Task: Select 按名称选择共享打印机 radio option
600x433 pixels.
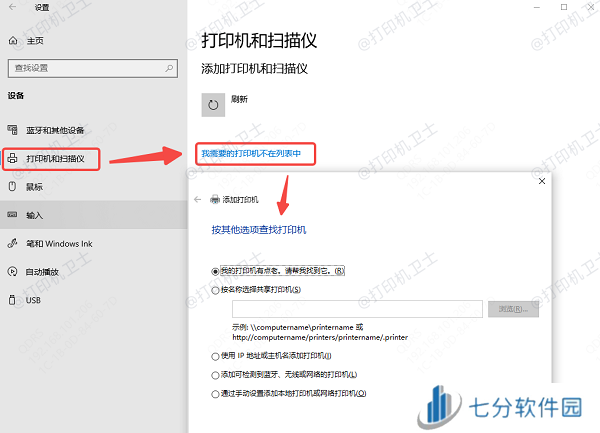Action: 215,290
